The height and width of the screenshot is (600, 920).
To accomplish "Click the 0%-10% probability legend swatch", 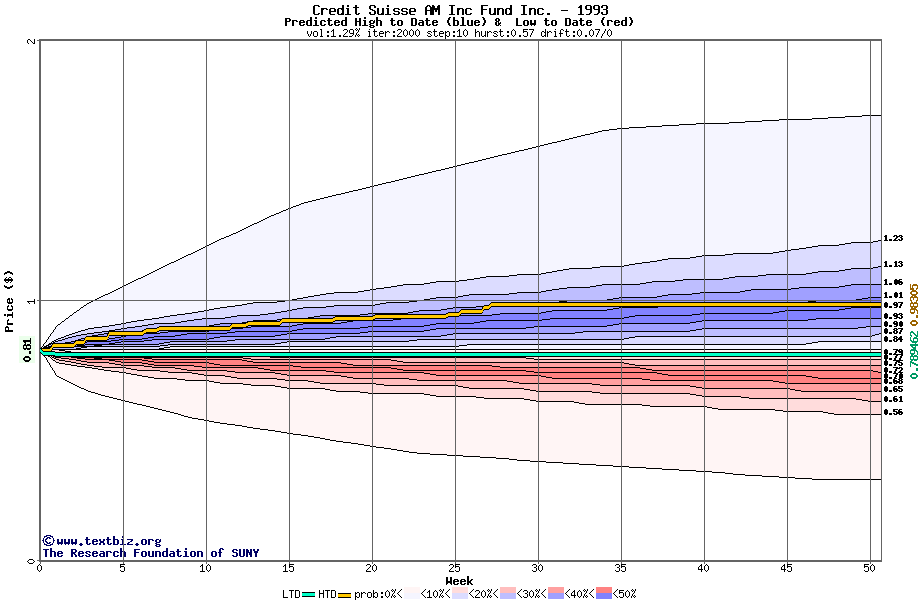I will click(412, 594).
